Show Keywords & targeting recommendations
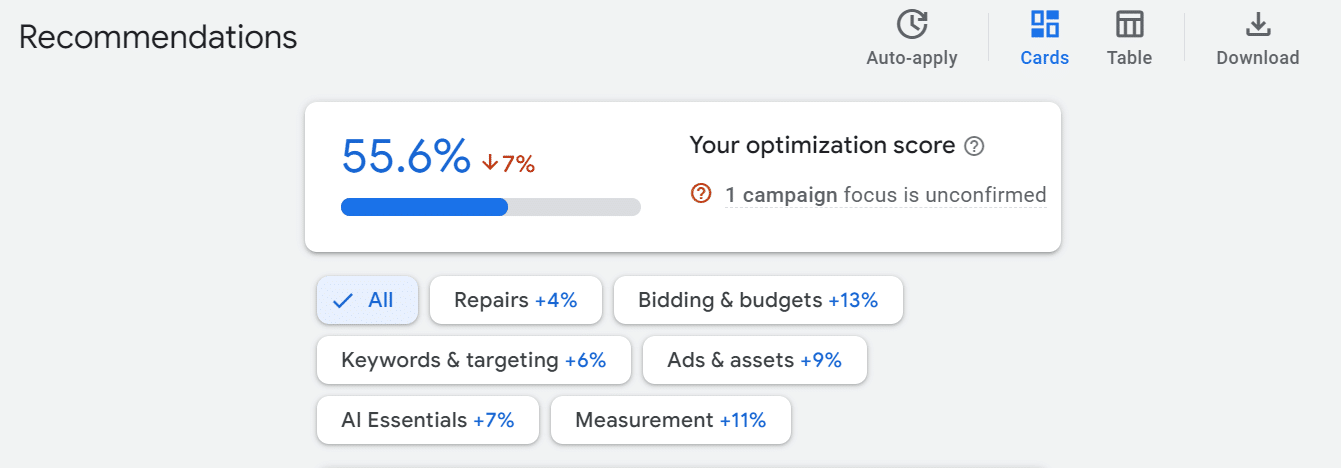Image resolution: width=1341 pixels, height=468 pixels. [473, 360]
